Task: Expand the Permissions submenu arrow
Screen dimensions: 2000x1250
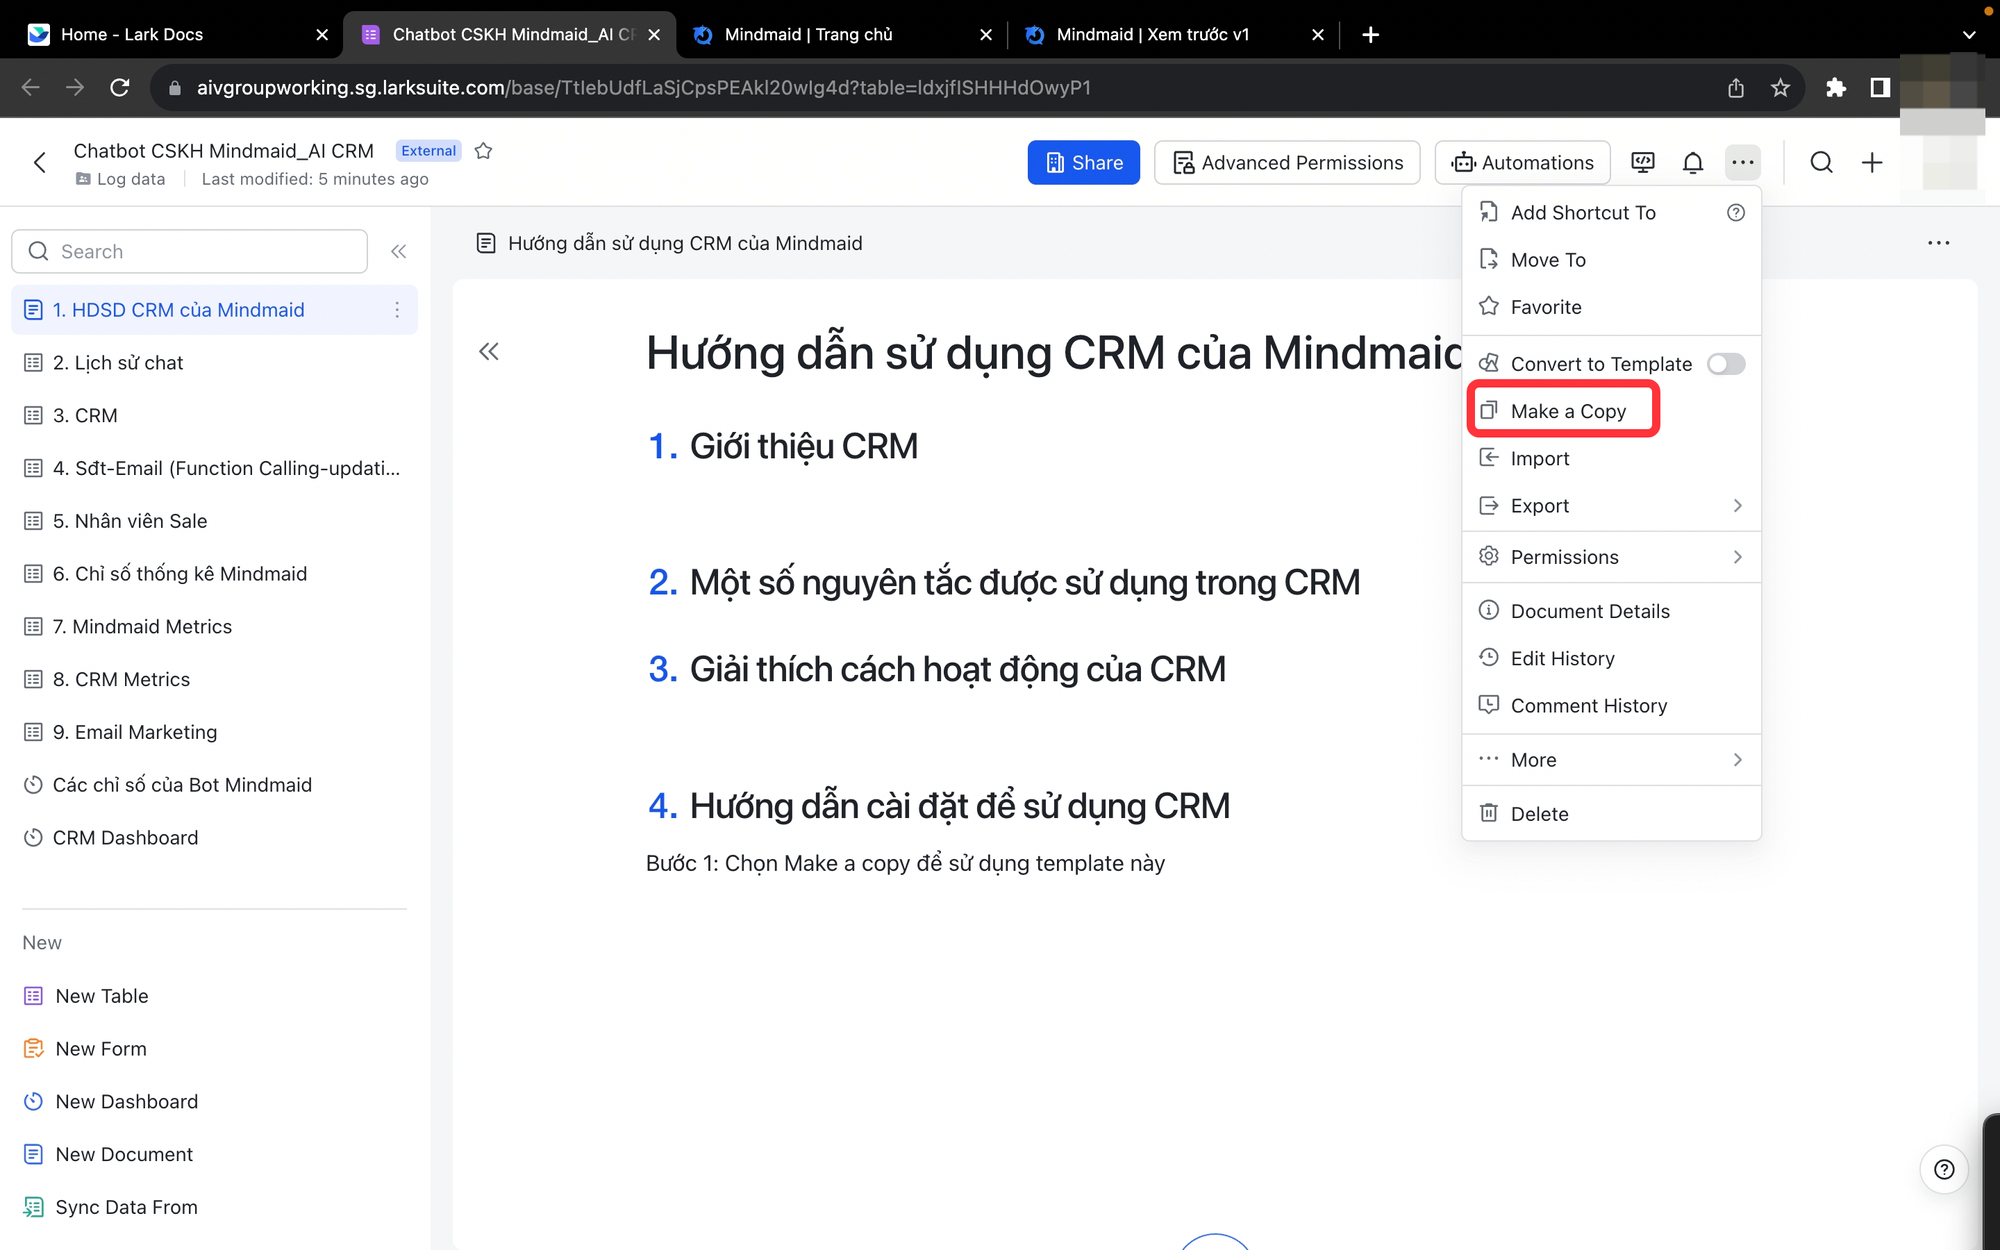Action: [1738, 556]
